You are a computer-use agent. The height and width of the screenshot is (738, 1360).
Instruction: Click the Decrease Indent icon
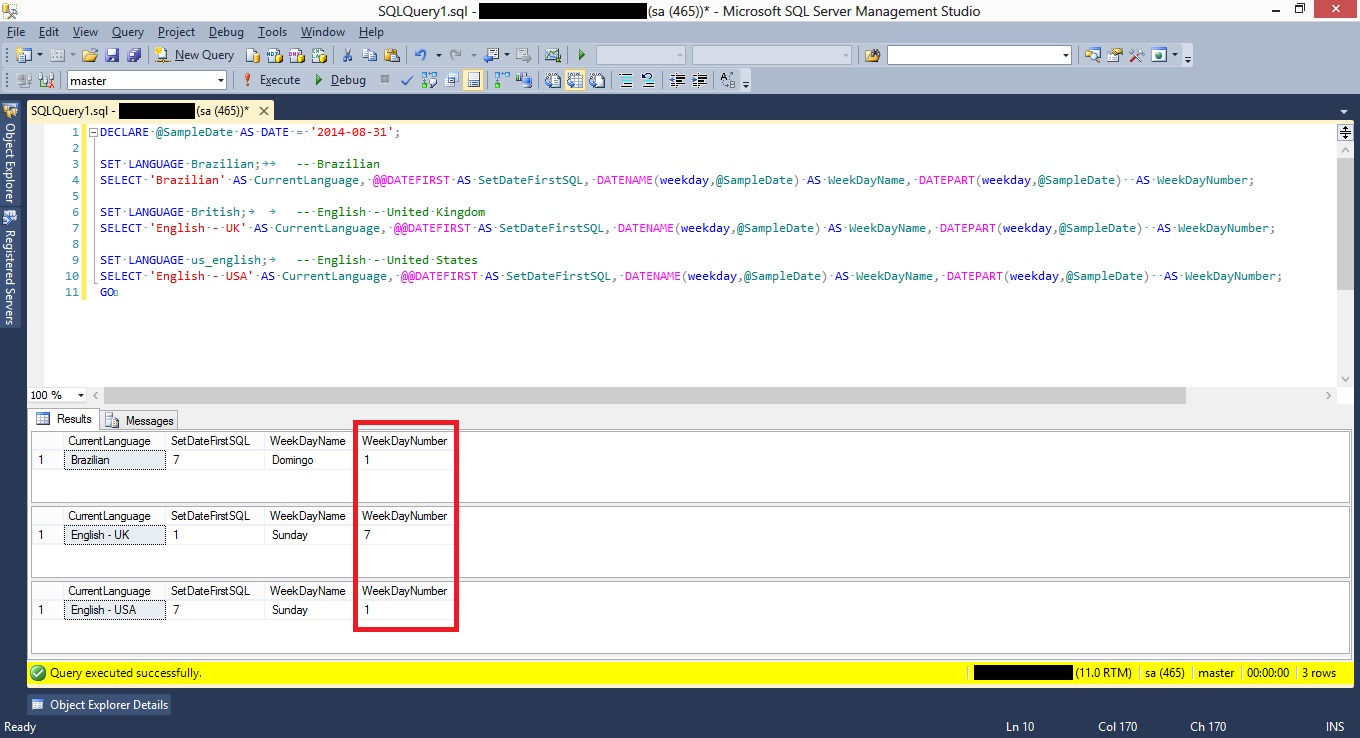tap(678, 80)
